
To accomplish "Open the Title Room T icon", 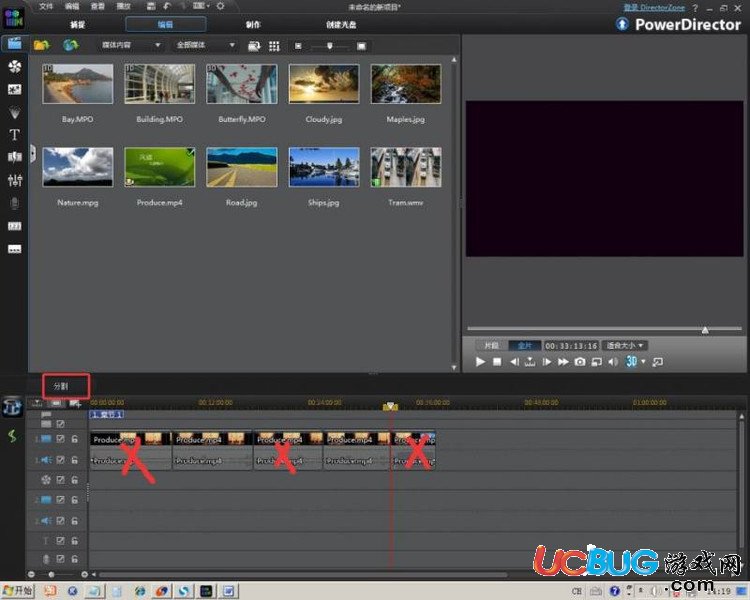I will (x=14, y=134).
